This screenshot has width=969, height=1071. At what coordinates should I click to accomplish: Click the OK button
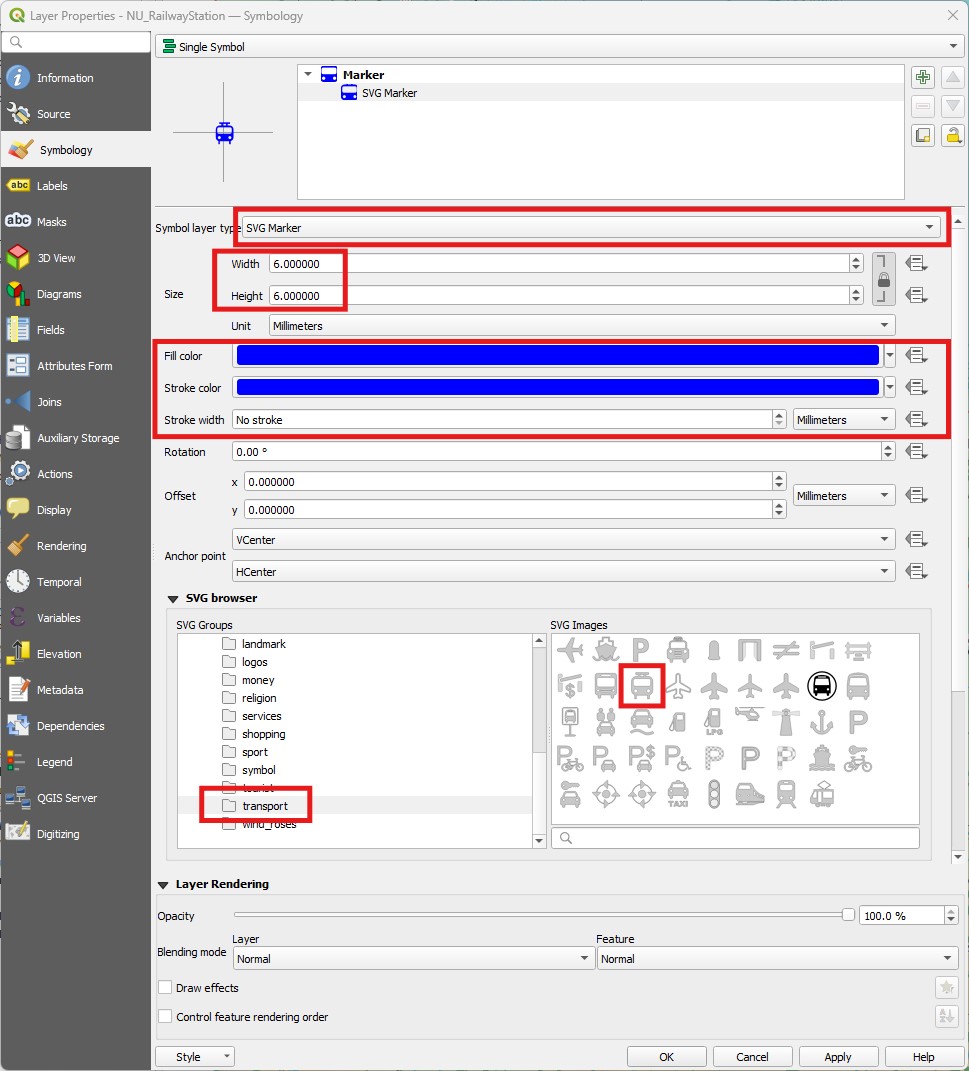pyautogui.click(x=666, y=1057)
